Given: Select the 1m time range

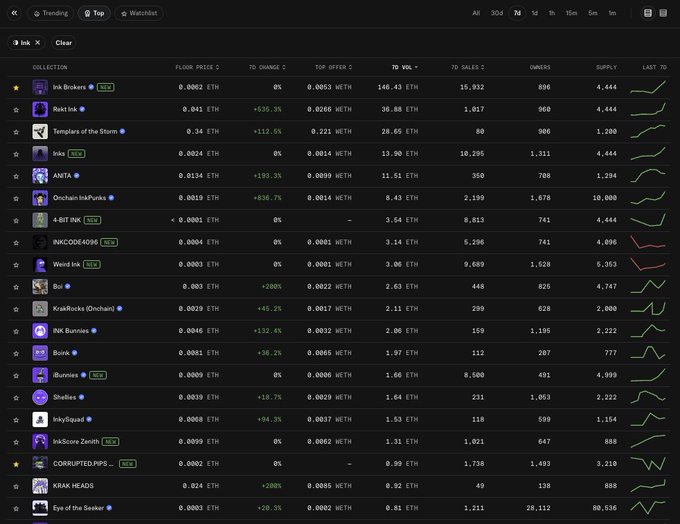Looking at the screenshot, I should pyautogui.click(x=612, y=13).
